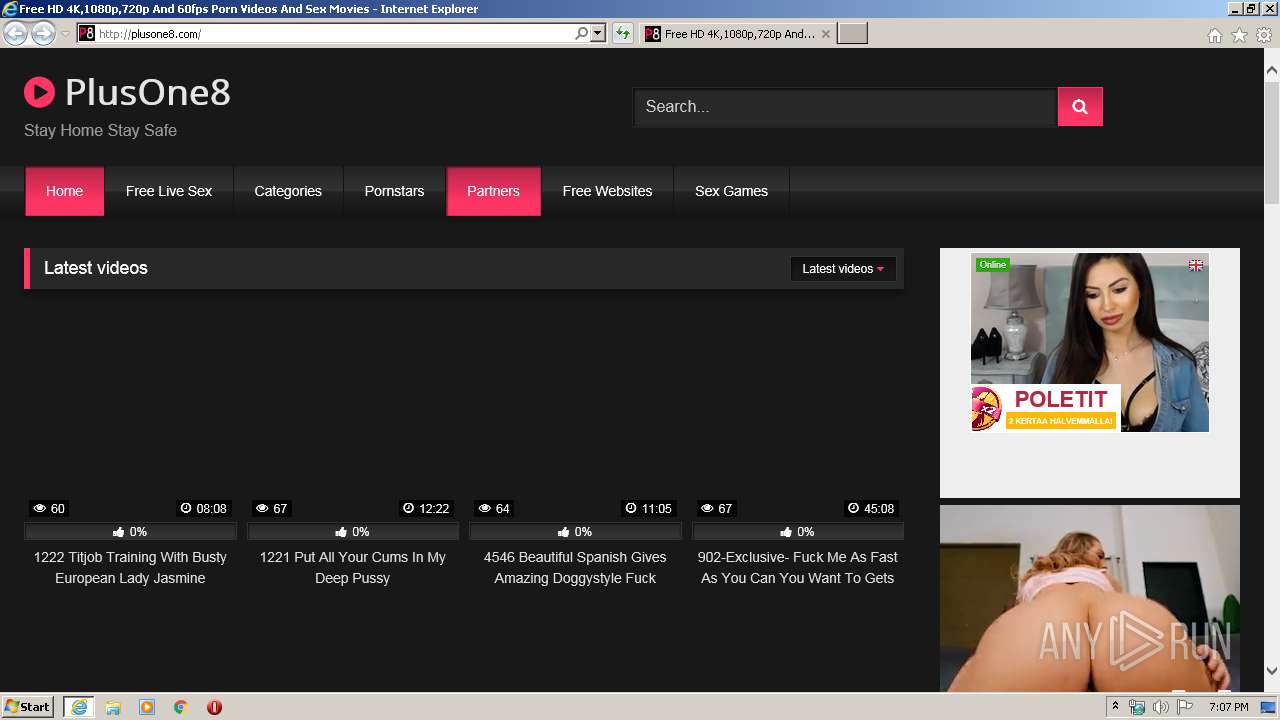Click the 7:07 PM system clock
This screenshot has height=720, width=1280.
(1228, 707)
